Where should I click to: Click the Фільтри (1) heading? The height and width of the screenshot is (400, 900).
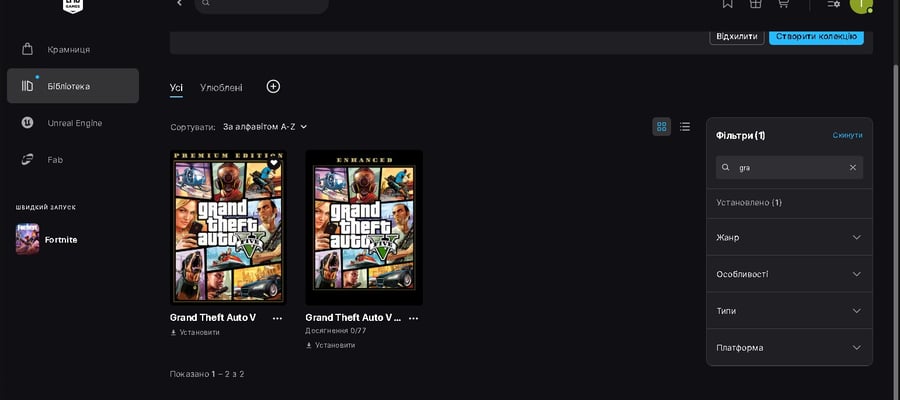click(741, 135)
